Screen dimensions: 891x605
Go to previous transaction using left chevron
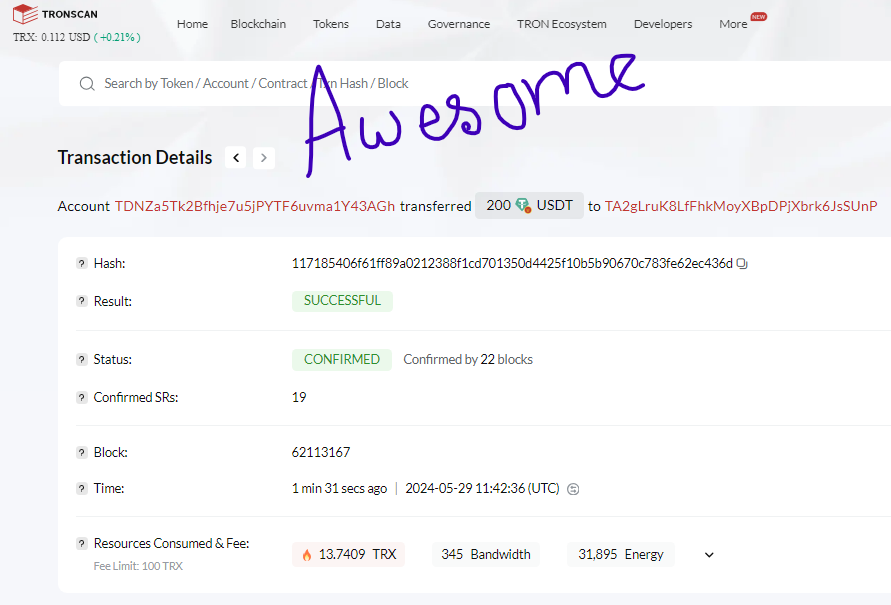tap(236, 158)
